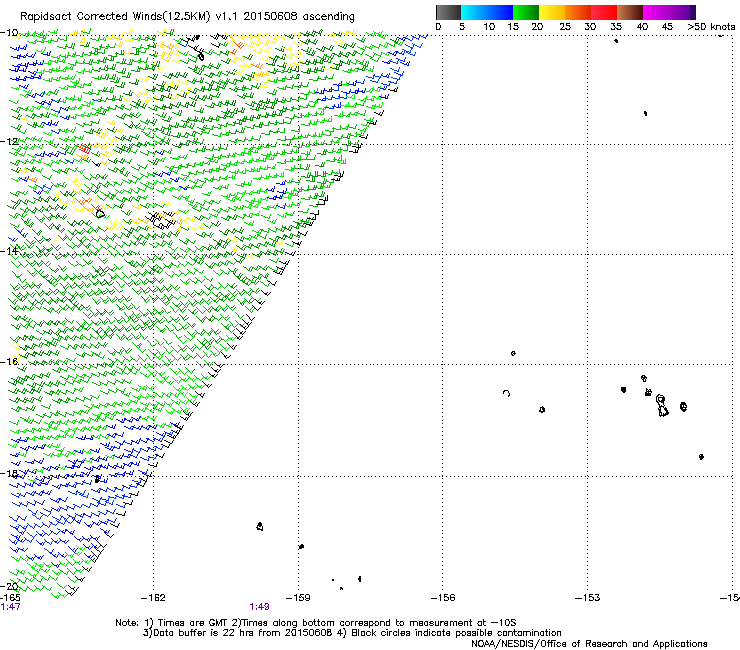The width and height of the screenshot is (740, 650).
Task: Click the cyan 5-10 knots color swatch
Action: (474, 12)
